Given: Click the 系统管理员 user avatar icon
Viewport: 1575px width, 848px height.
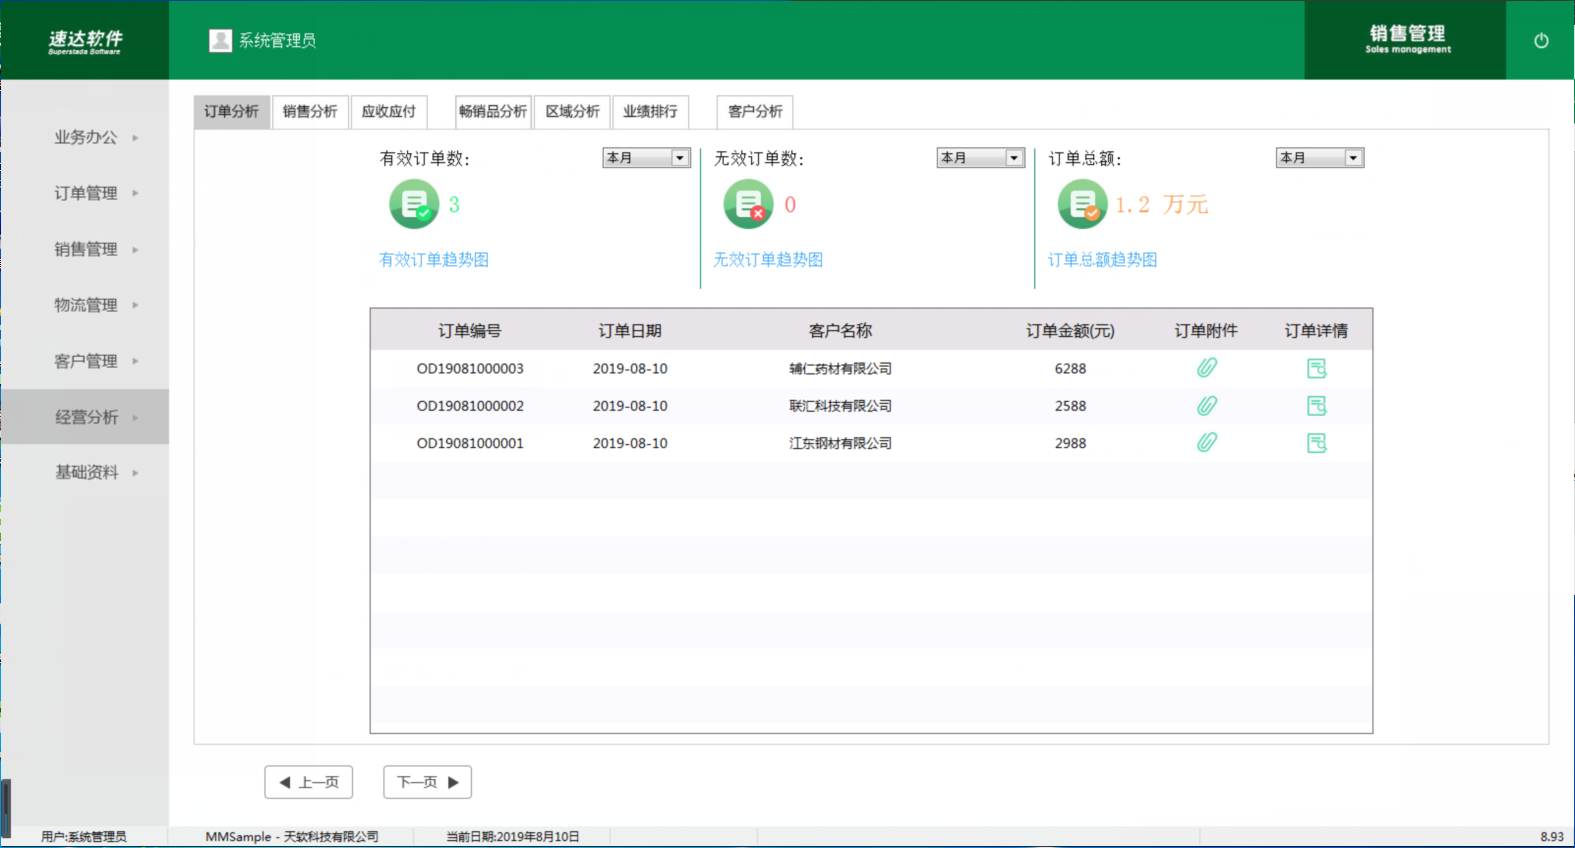Looking at the screenshot, I should coord(220,40).
